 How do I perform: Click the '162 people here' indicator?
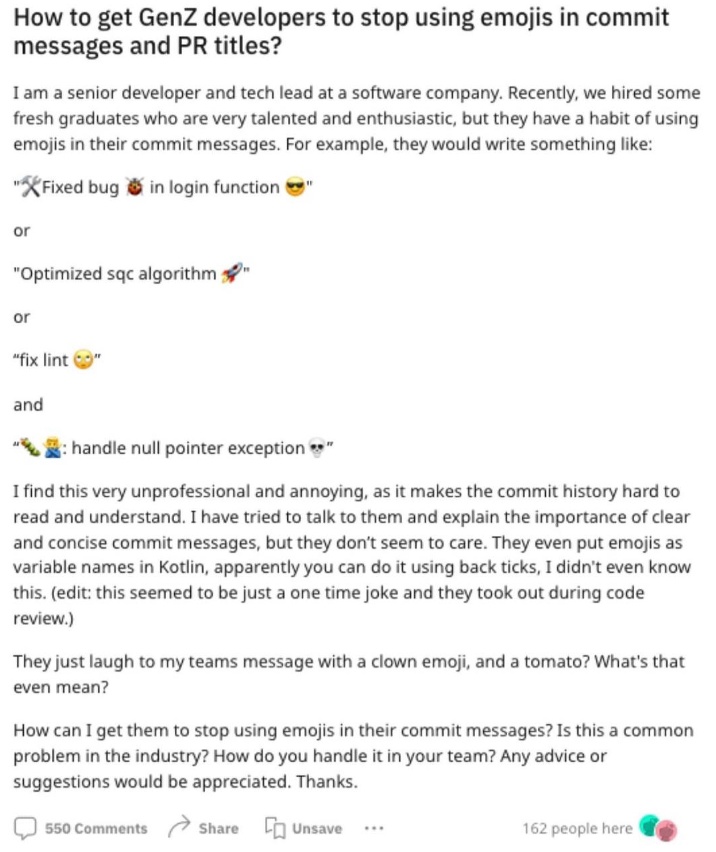[577, 828]
